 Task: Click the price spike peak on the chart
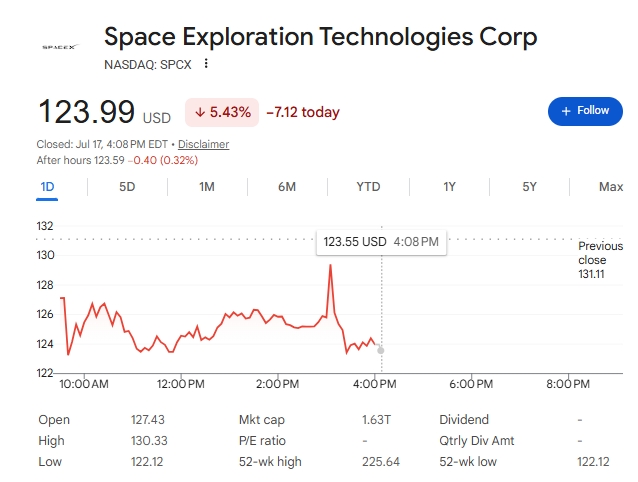pos(330,265)
